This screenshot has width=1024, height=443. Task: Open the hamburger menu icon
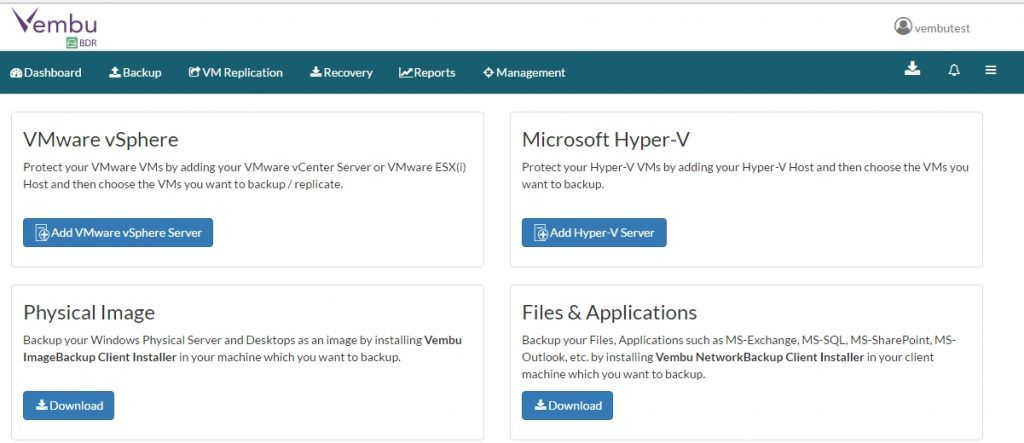click(x=991, y=70)
